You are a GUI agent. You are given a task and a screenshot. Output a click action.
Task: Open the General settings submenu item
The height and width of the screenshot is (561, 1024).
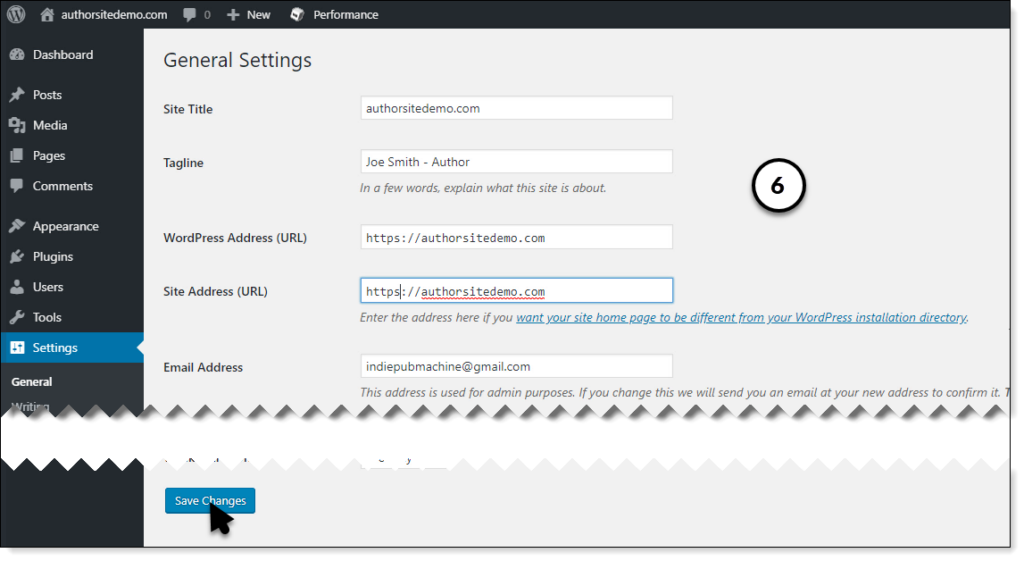click(32, 382)
